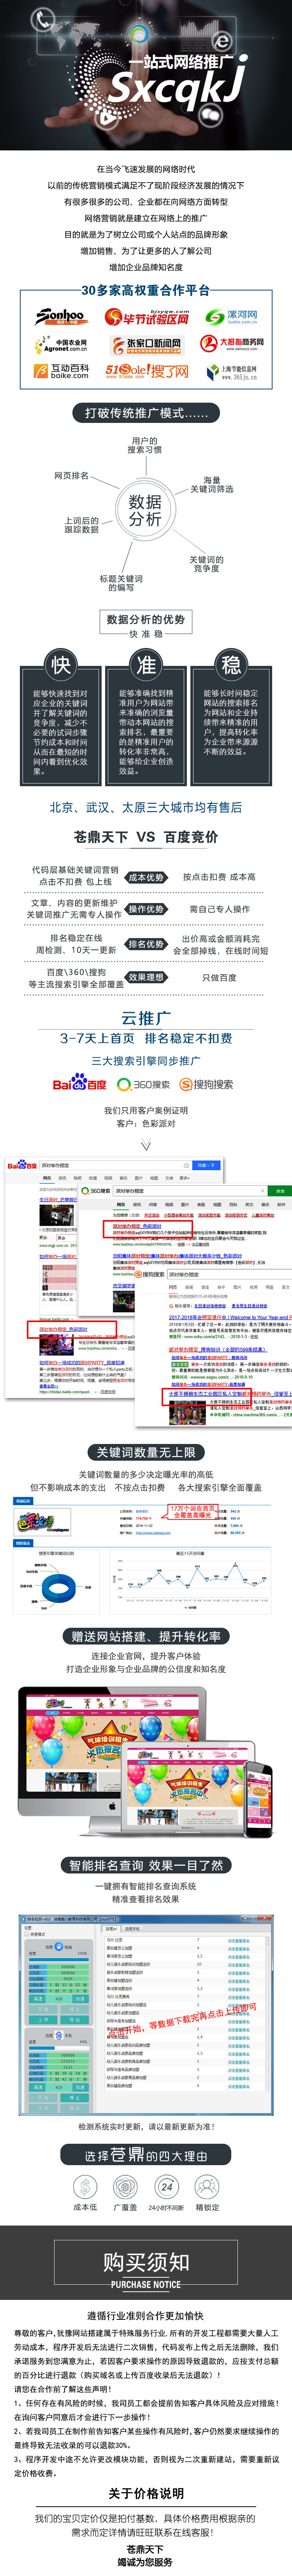Click the Sonhoo partner logo

(62, 317)
